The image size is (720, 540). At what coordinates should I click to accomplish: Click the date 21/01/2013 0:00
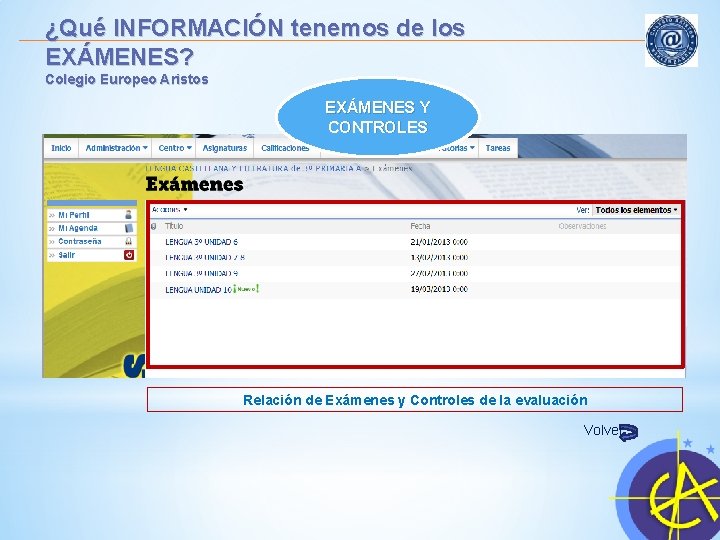pos(439,242)
